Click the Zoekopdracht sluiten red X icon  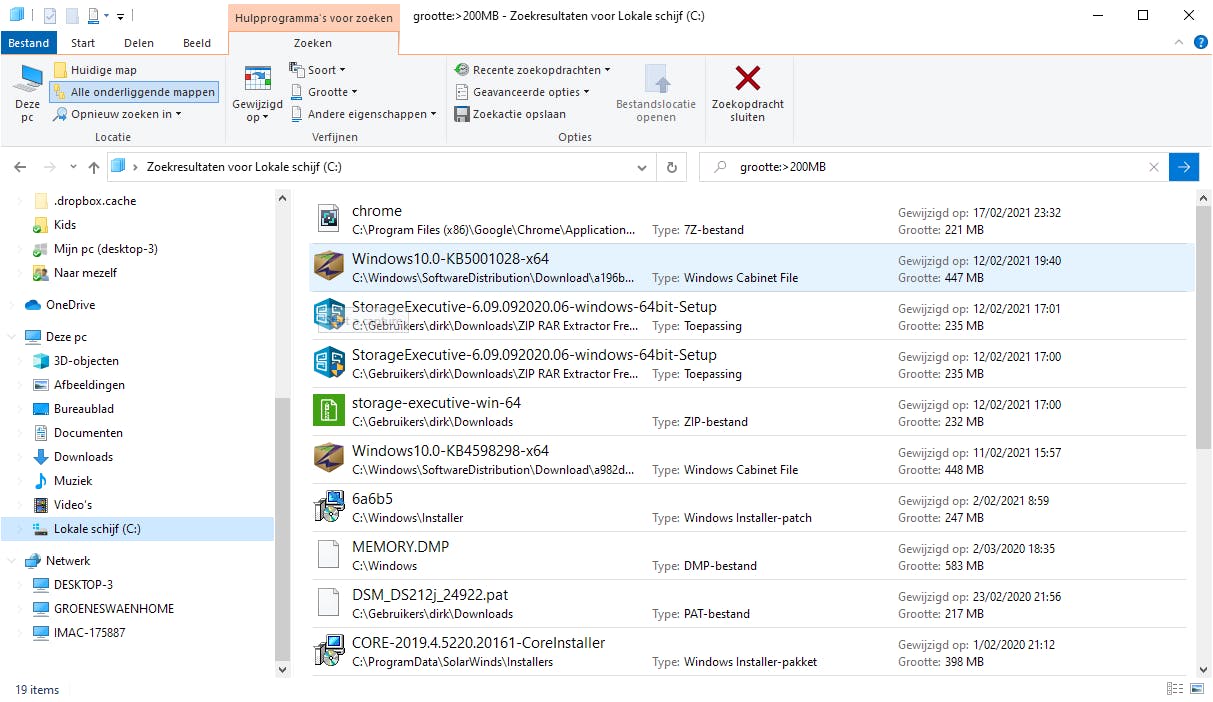[x=747, y=79]
